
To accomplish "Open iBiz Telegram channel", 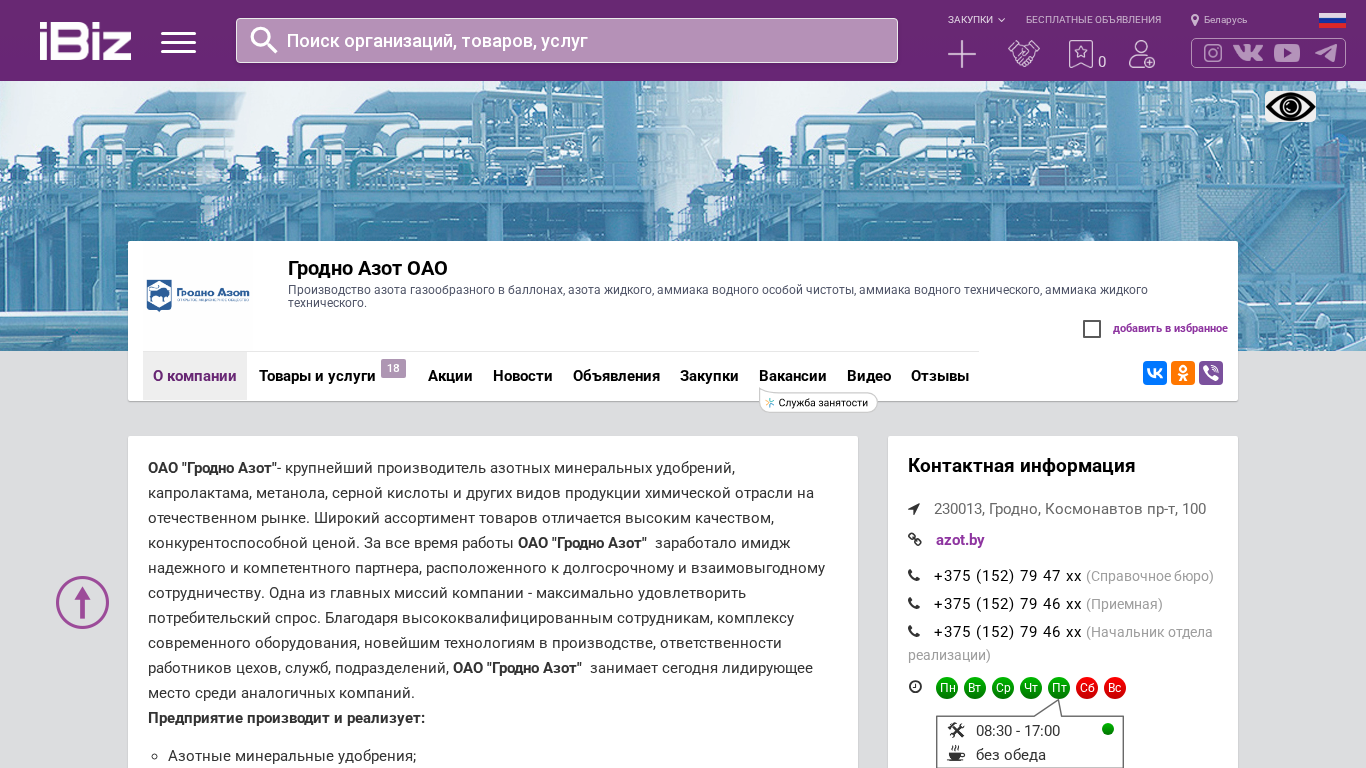I will tap(1326, 53).
